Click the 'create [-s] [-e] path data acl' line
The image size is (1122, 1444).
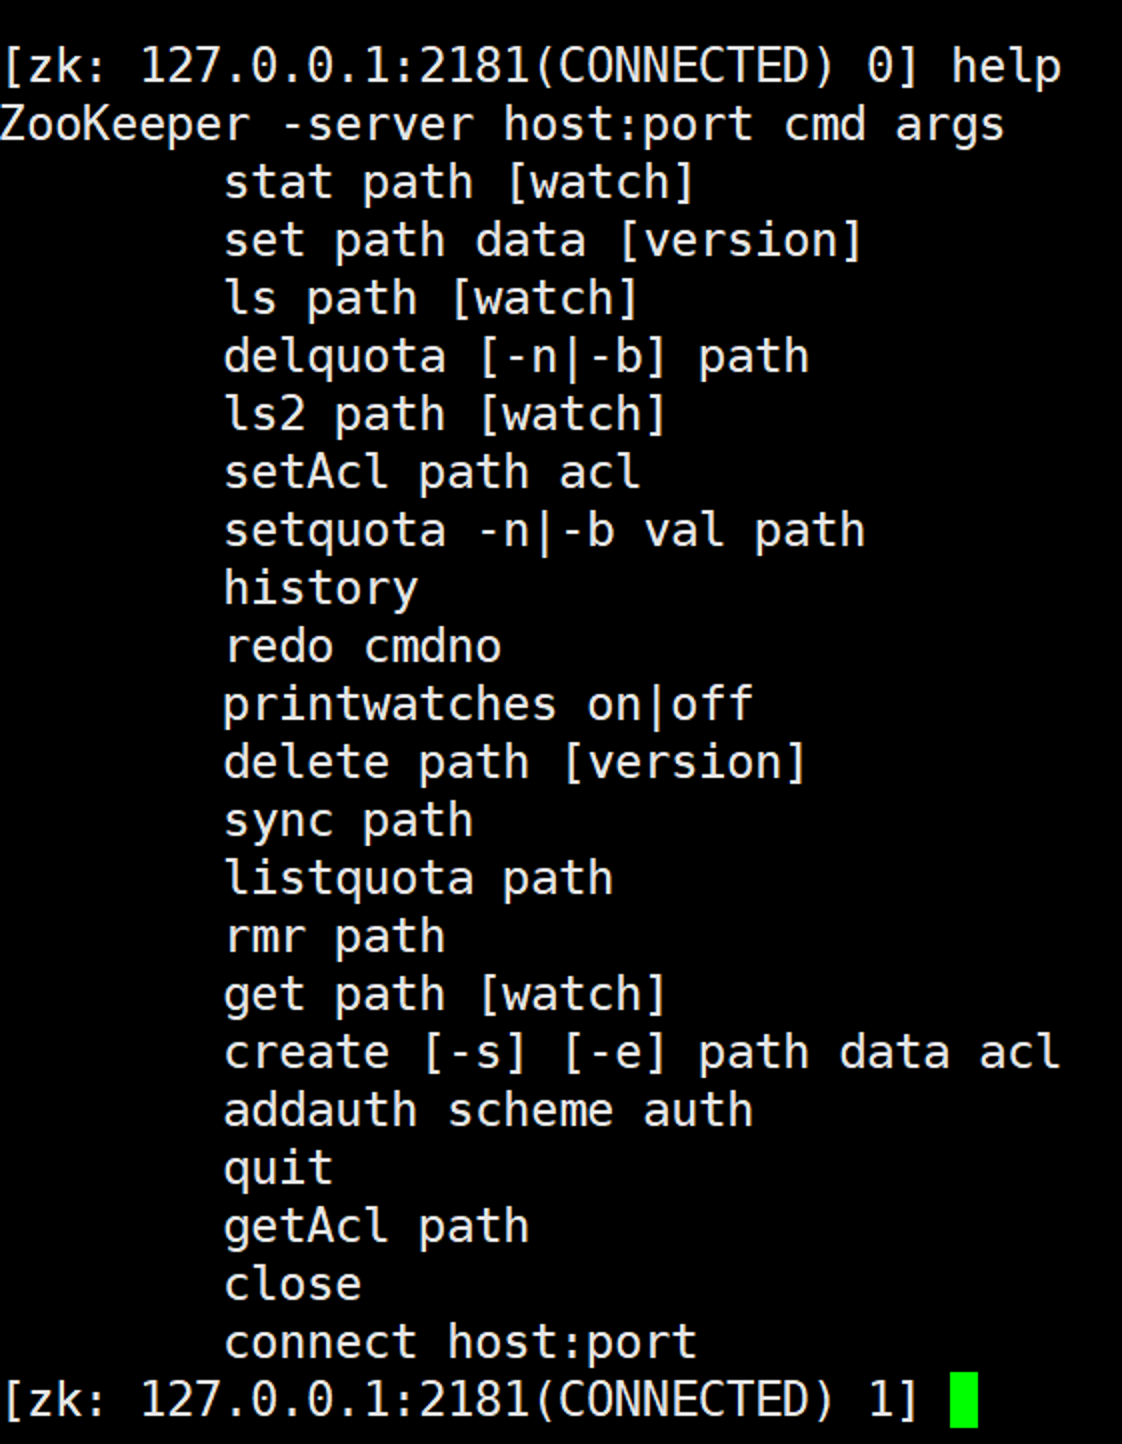(x=641, y=1052)
